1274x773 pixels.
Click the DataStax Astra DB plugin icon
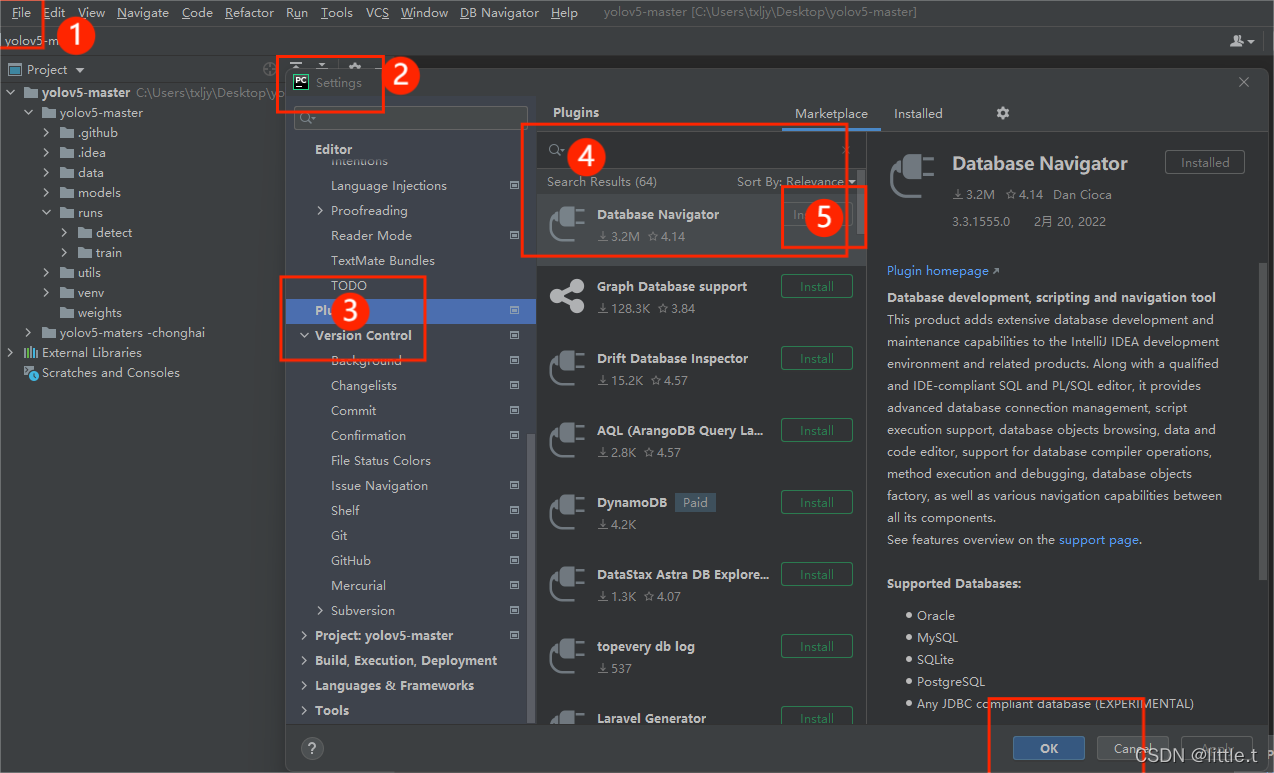[x=567, y=584]
